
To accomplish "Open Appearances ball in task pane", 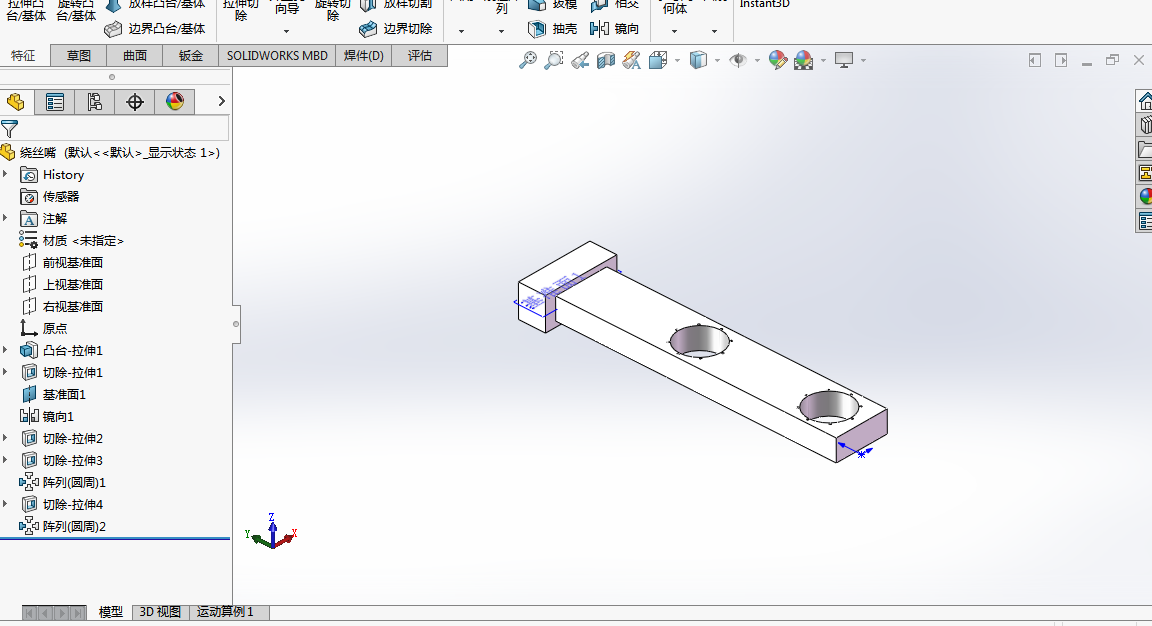I will click(x=1145, y=196).
